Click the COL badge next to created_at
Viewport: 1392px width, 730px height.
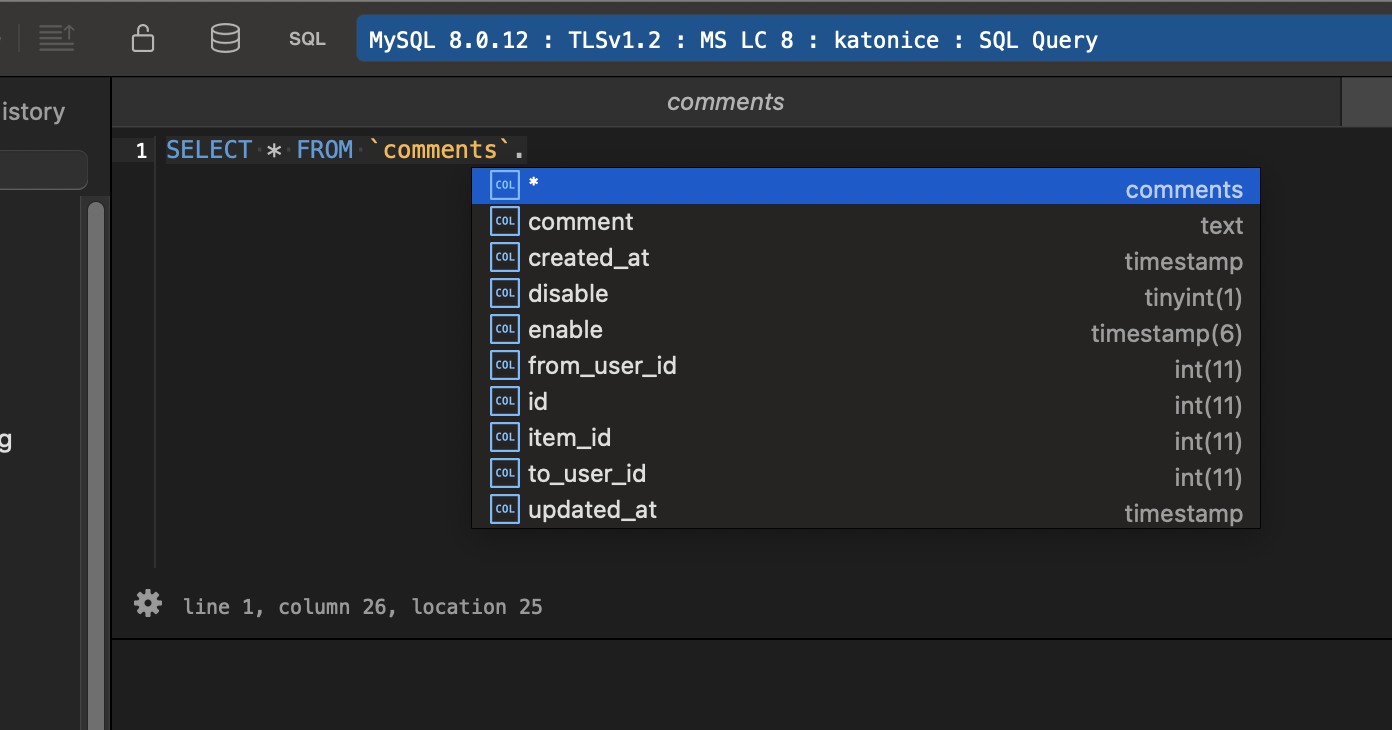[505, 256]
